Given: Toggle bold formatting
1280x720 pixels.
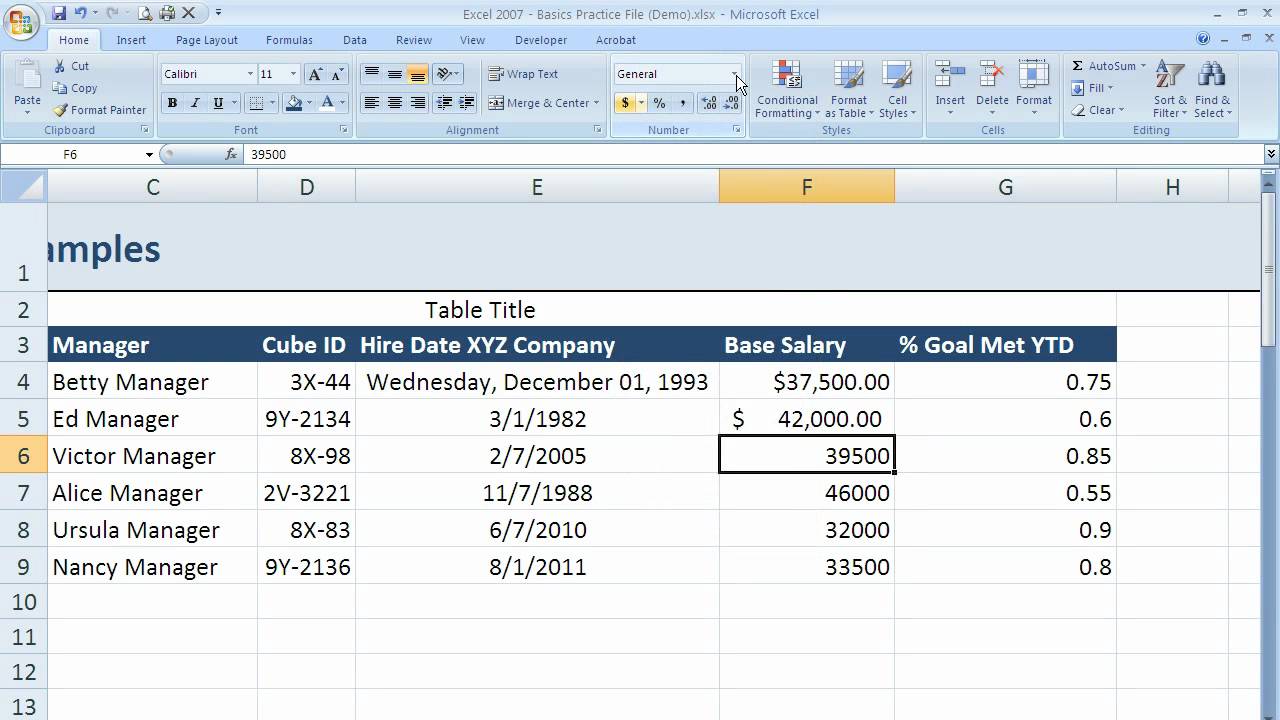Looking at the screenshot, I should coord(172,103).
